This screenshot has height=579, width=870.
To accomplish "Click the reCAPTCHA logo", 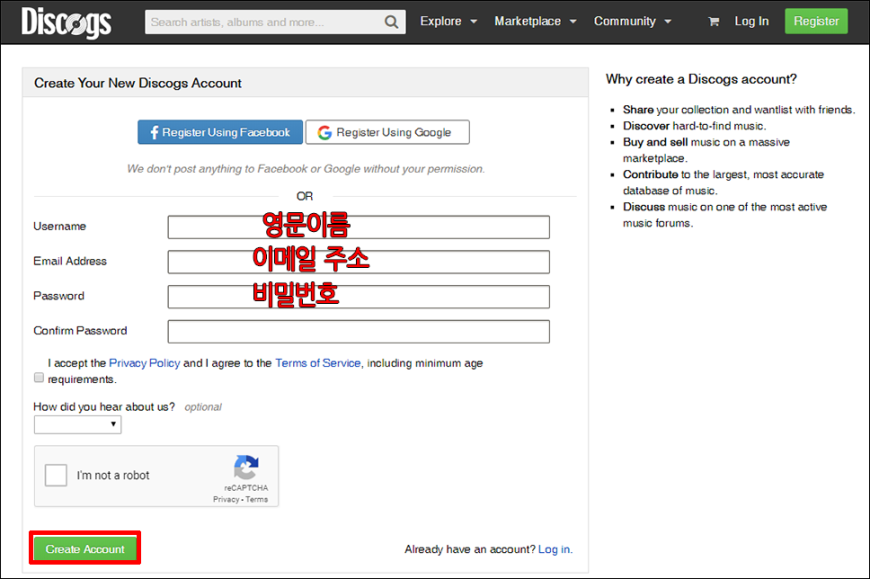I will [246, 467].
